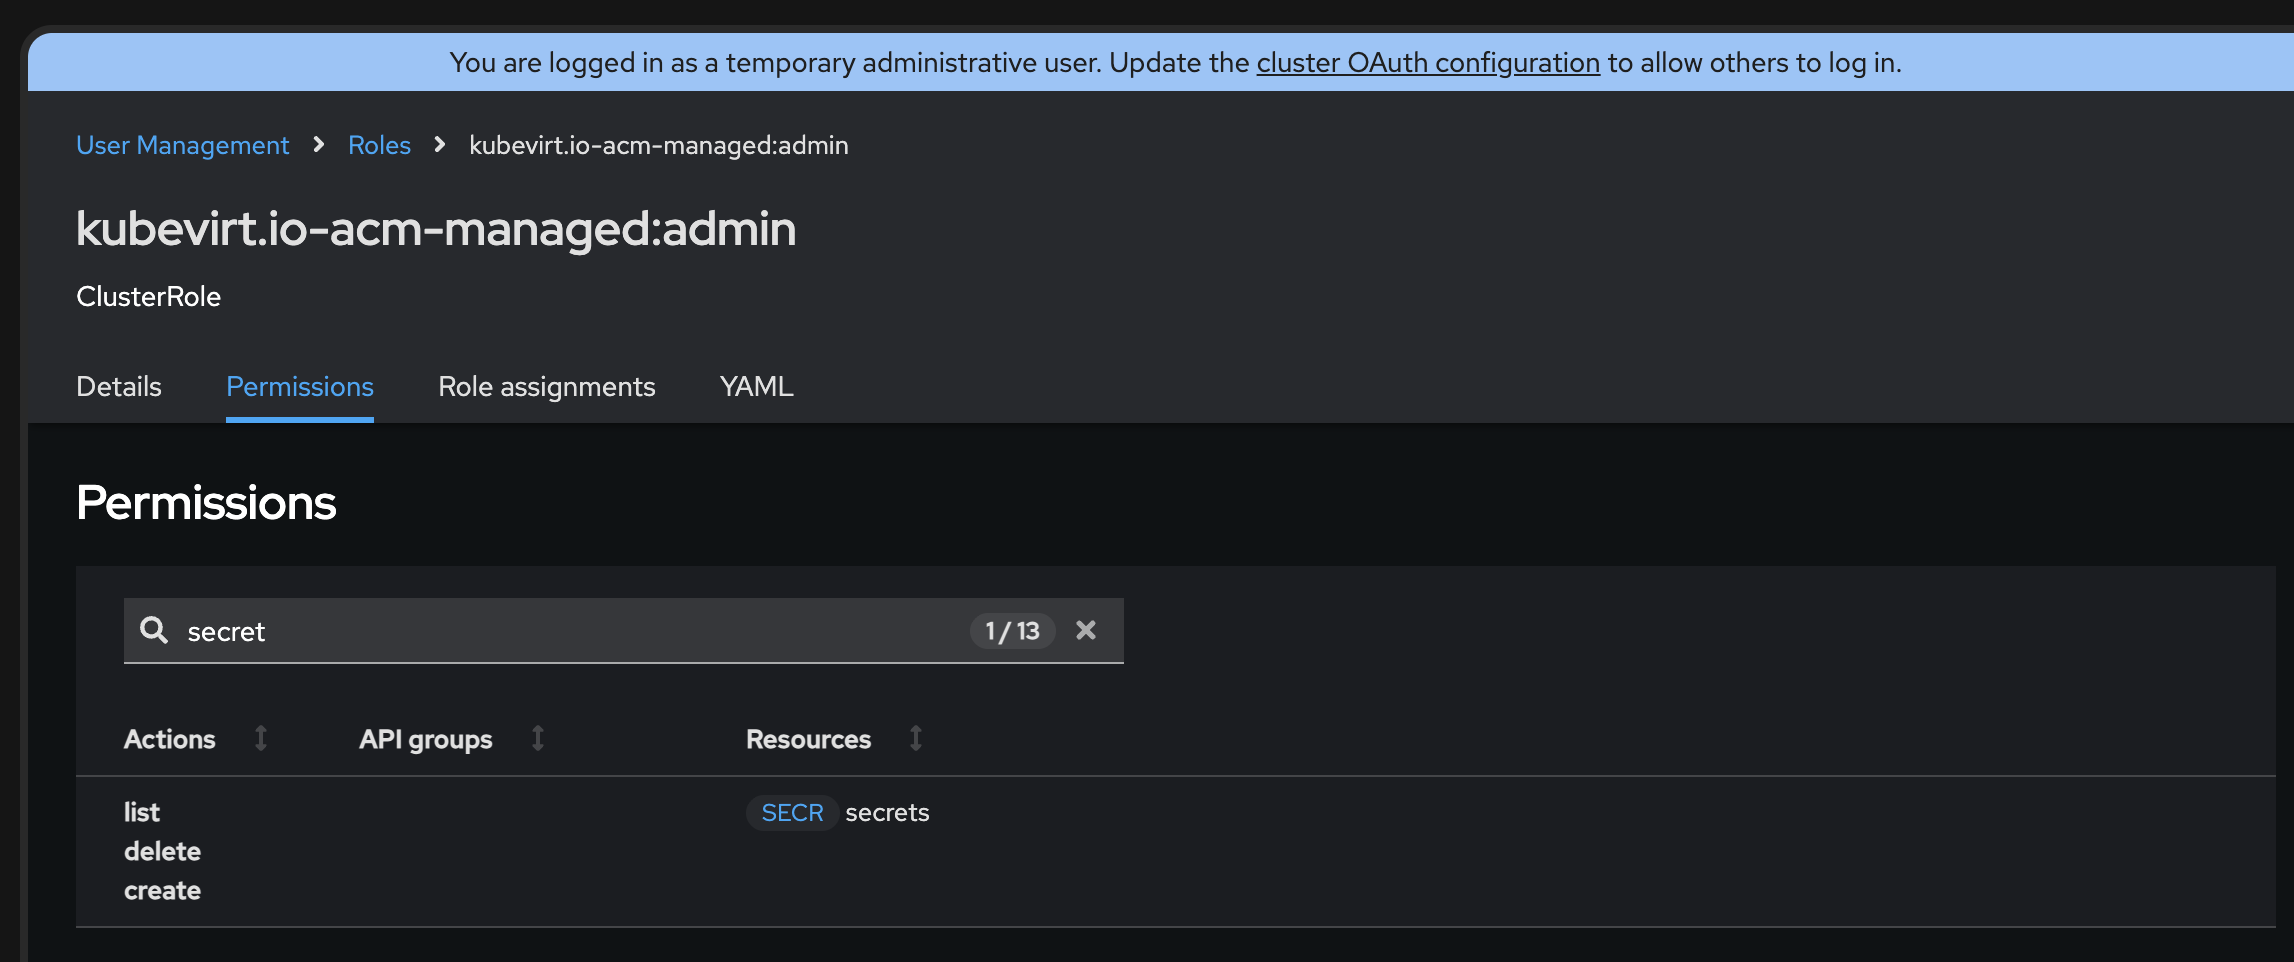Screen dimensions: 2294x962
Task: Click the kubevirt.io-acm-managed:admin page title
Action: pos(436,229)
